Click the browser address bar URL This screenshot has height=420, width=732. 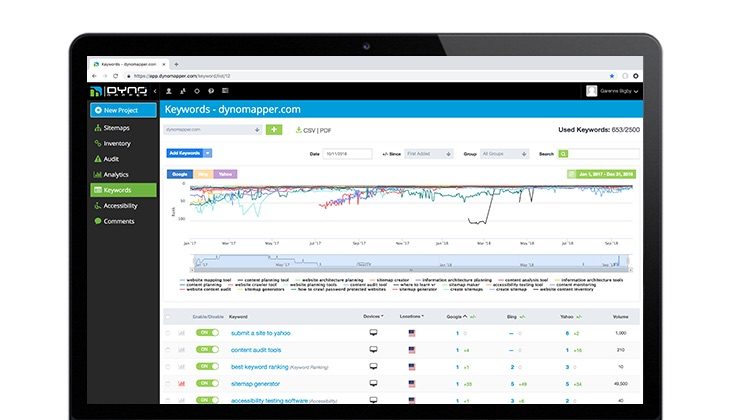click(182, 76)
